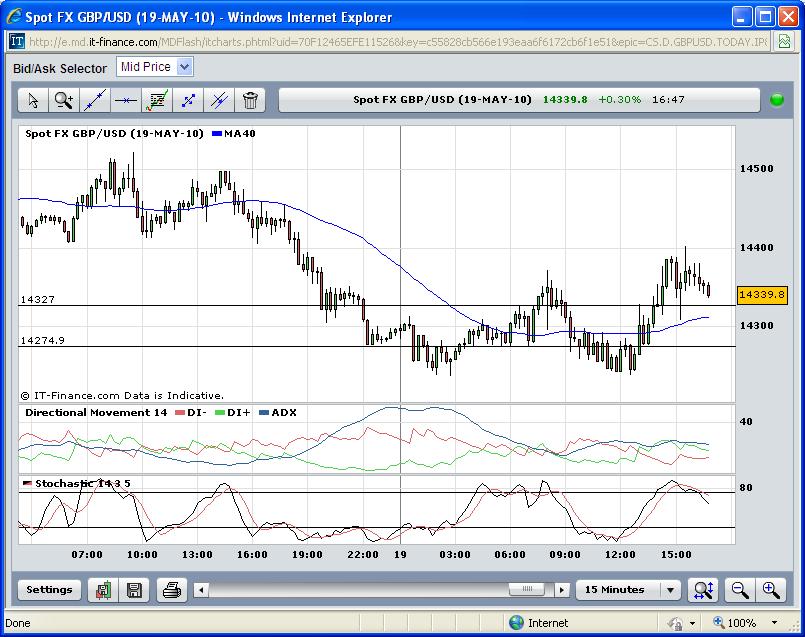Image resolution: width=805 pixels, height=637 pixels.
Task: Click the 14339.8 yellow price label
Action: coord(762,295)
